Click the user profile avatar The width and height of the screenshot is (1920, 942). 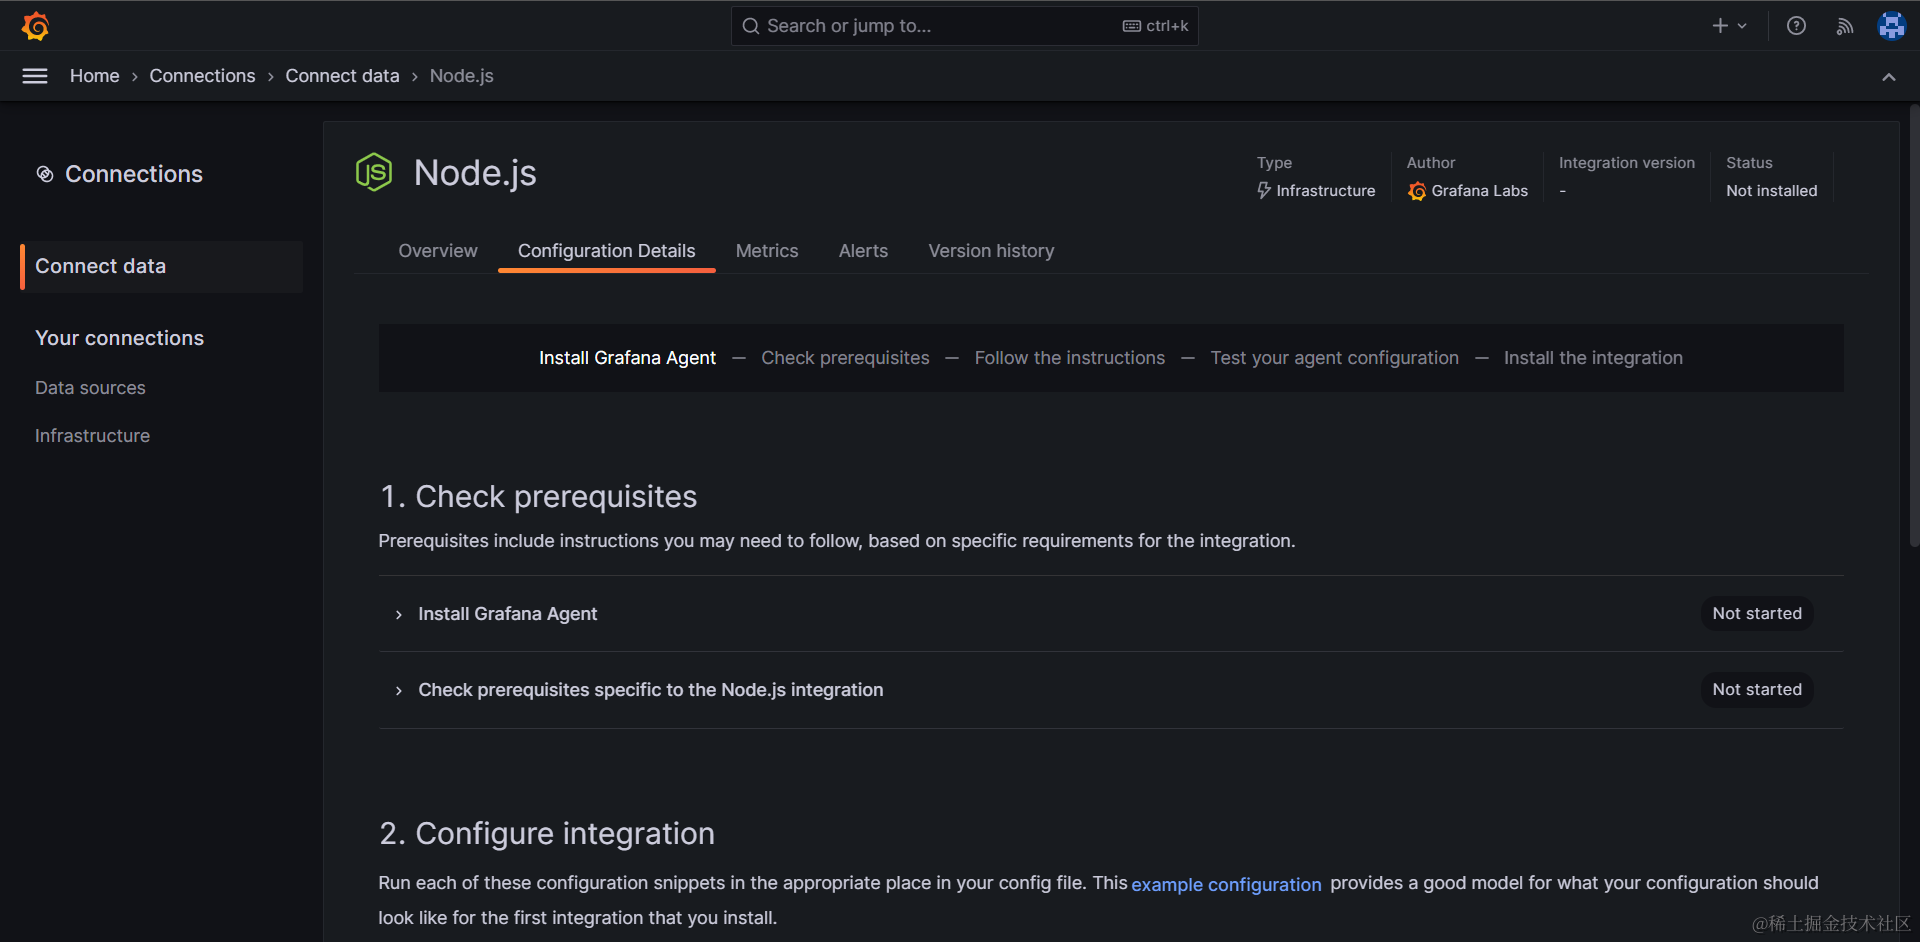tap(1891, 26)
